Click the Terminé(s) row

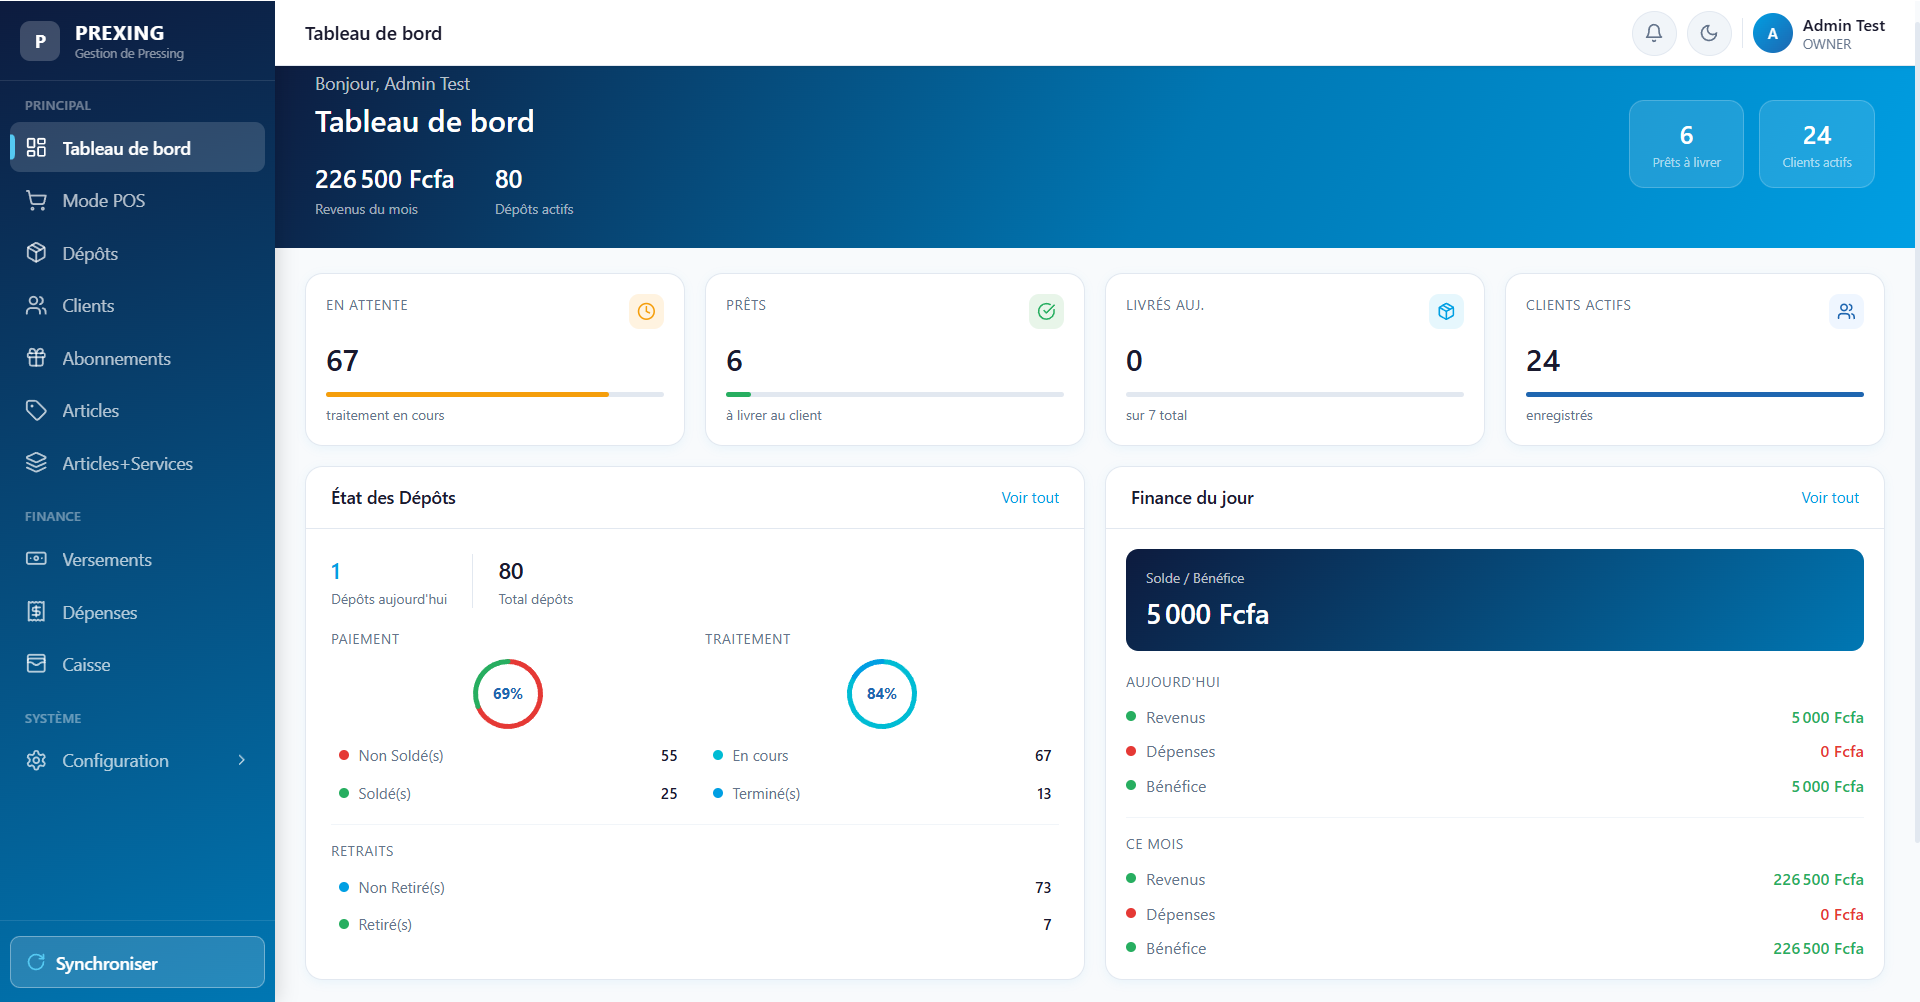tap(882, 793)
